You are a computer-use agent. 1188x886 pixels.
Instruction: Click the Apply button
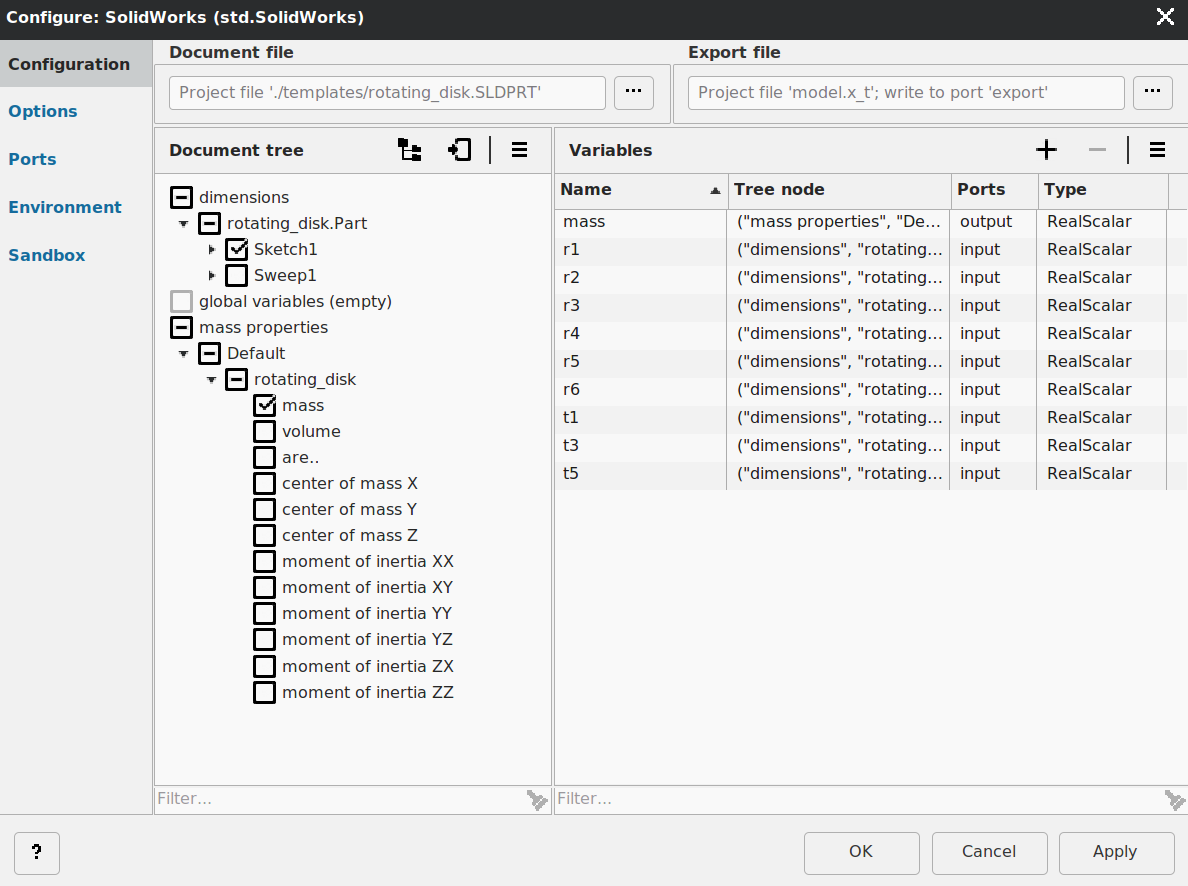pos(1115,853)
